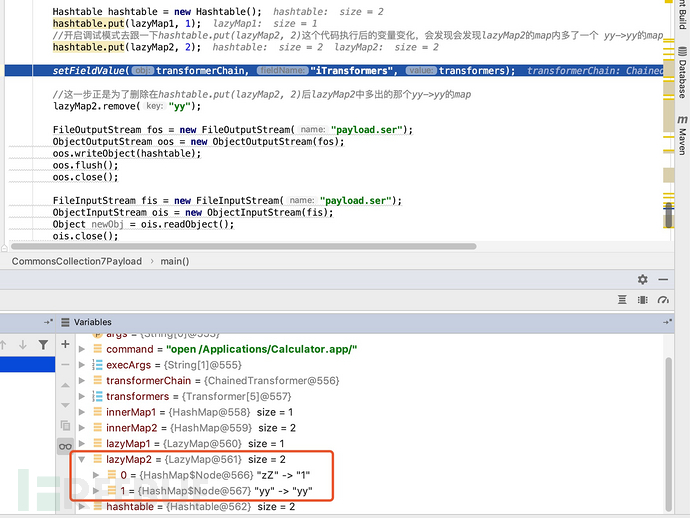Select transformerChain = {ChainedTransformer@556} row

223,381
